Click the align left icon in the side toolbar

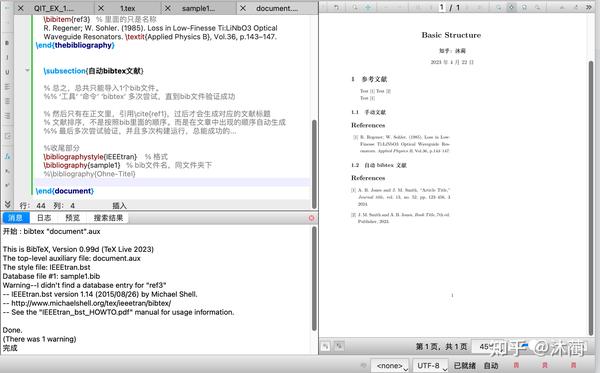click(x=7, y=87)
